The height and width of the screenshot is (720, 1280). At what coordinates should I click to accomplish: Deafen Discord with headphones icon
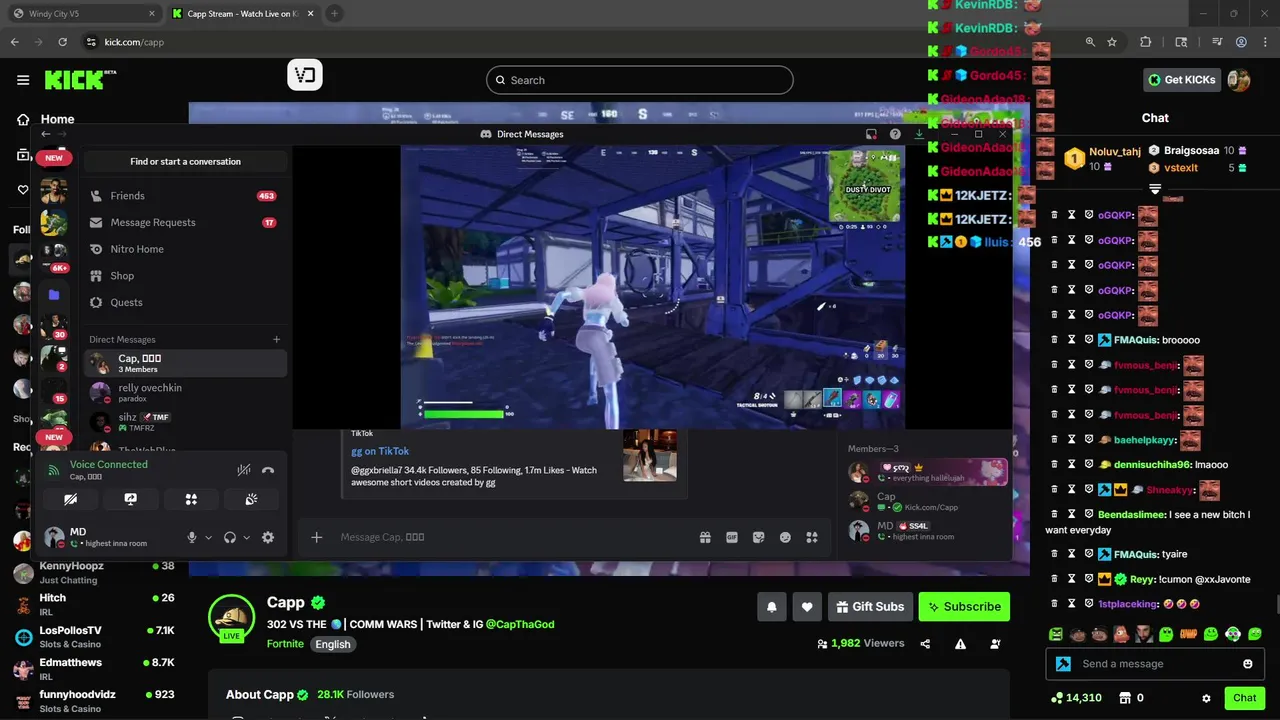230,537
